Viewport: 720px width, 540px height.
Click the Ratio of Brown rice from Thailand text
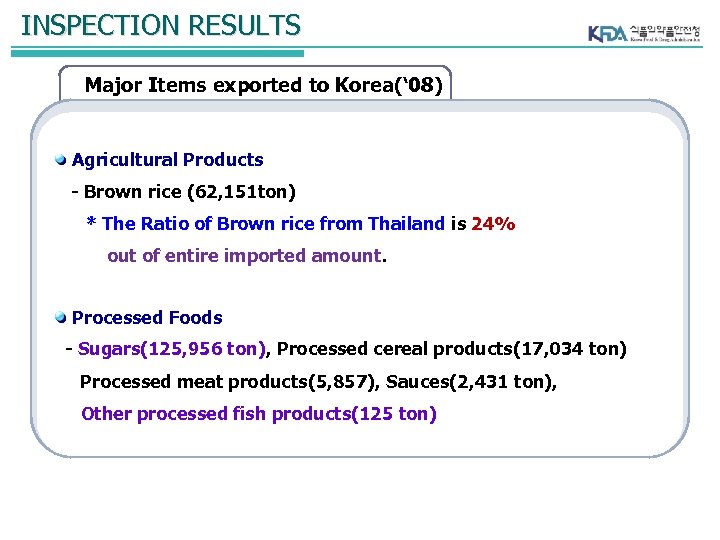click(x=270, y=224)
